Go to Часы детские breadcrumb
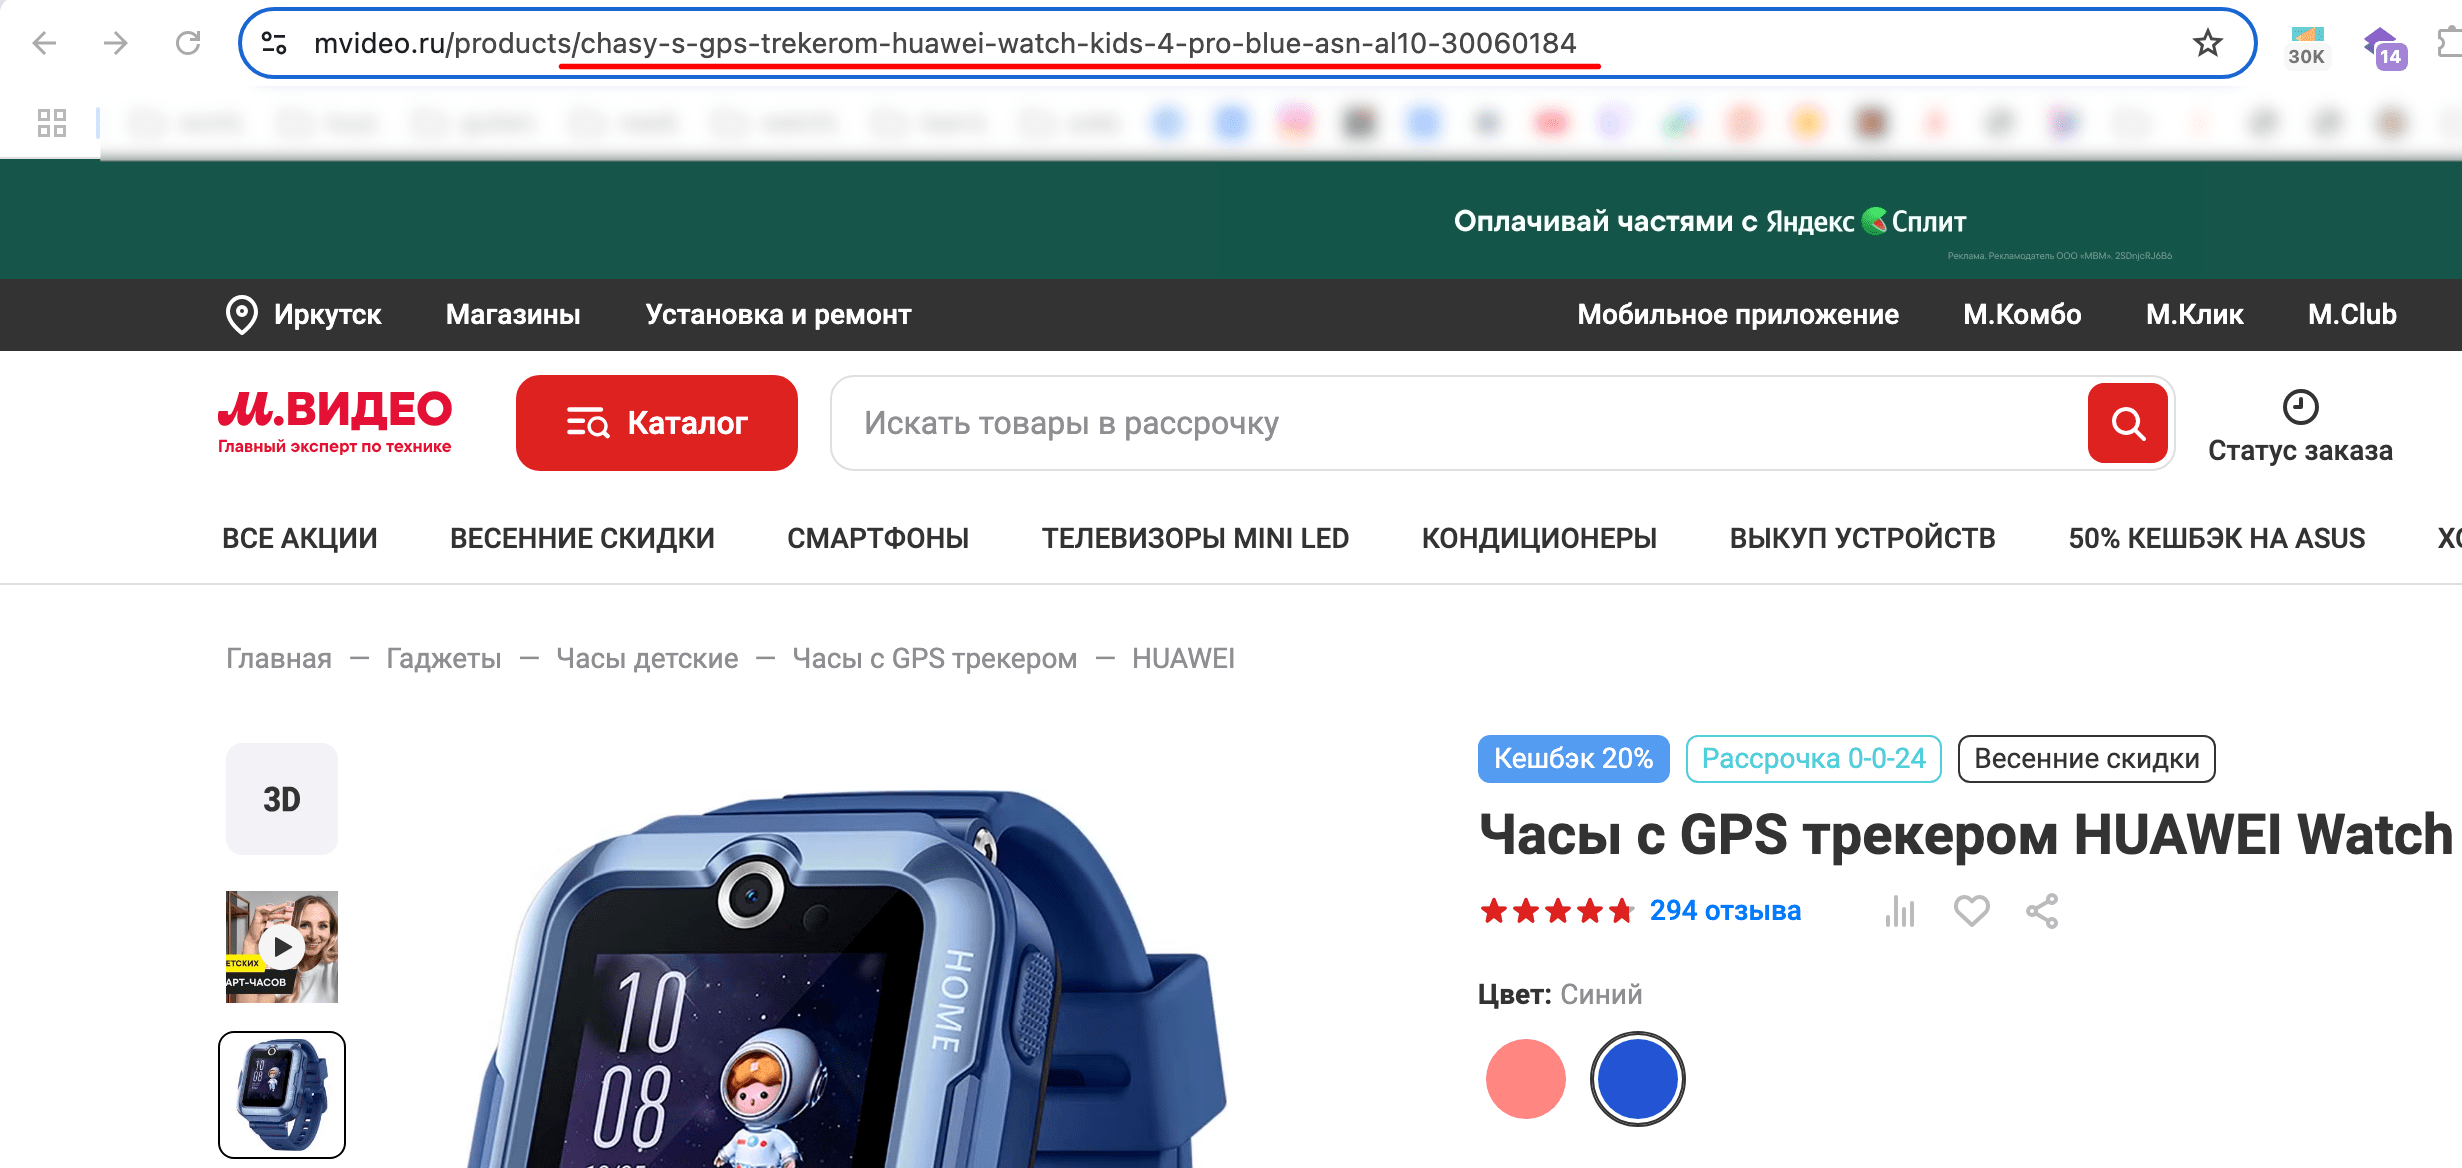The height and width of the screenshot is (1168, 2462). [647, 658]
